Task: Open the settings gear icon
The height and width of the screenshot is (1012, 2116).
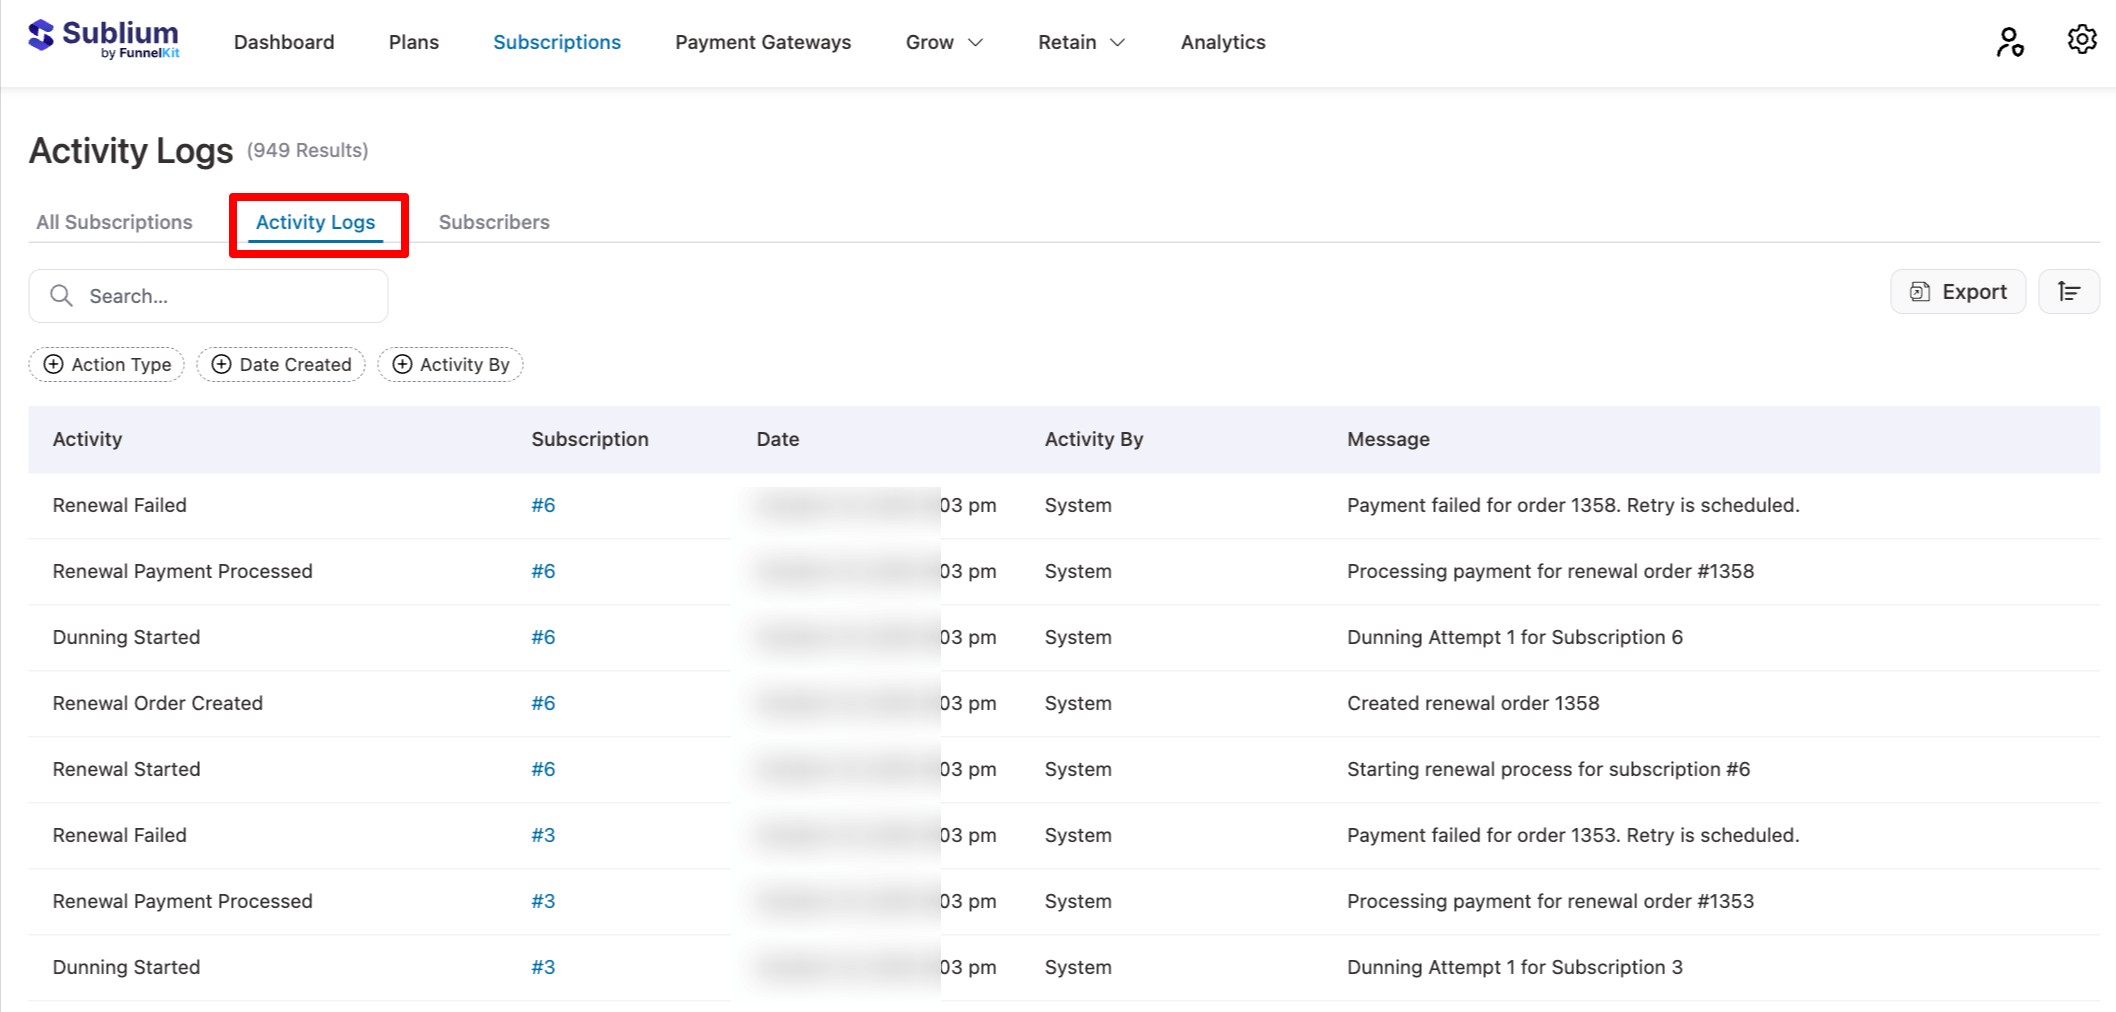Action: (x=2081, y=40)
